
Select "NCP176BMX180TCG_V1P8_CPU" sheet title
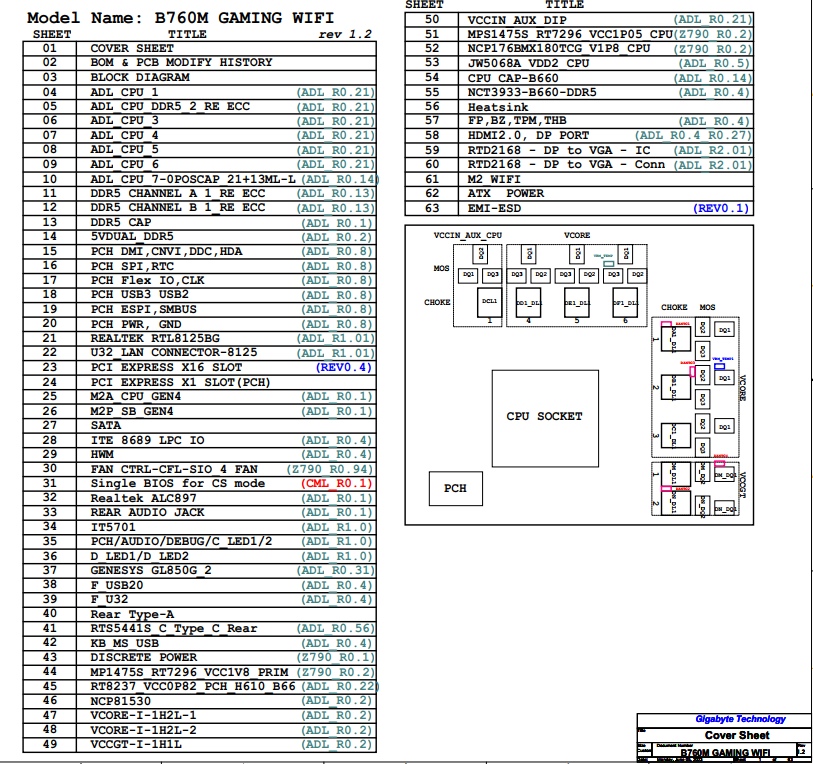[558, 48]
